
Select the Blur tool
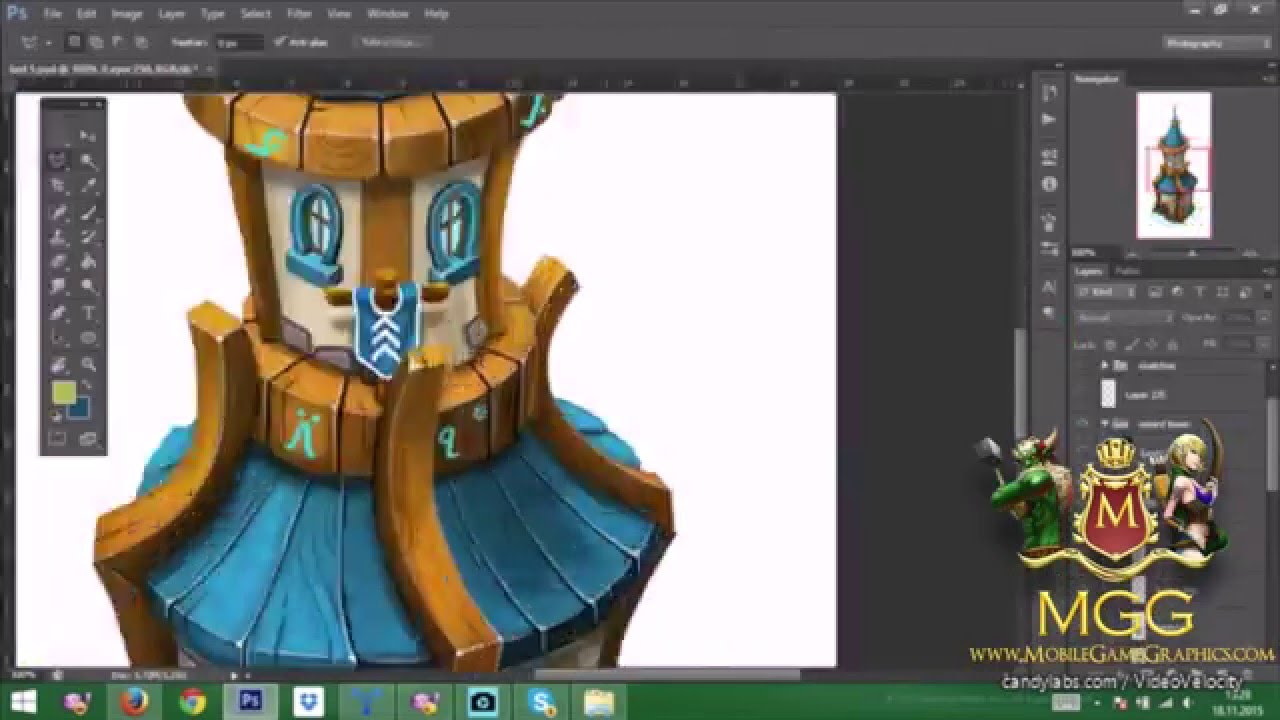coord(58,288)
